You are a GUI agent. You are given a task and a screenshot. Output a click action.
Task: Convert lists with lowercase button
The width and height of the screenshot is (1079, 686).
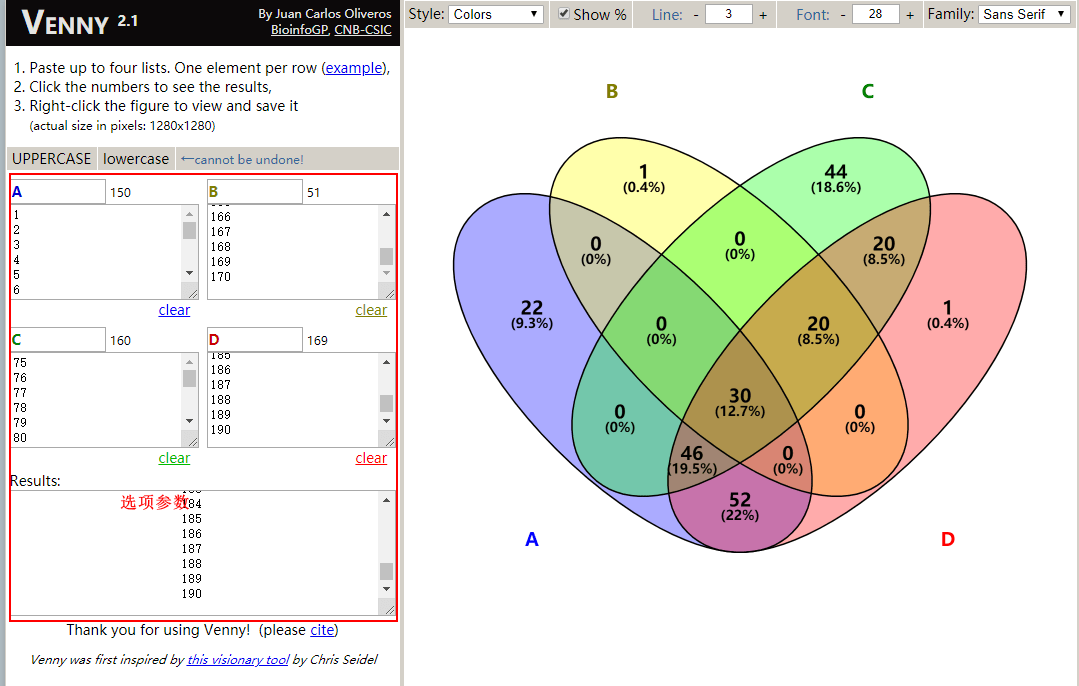click(136, 159)
